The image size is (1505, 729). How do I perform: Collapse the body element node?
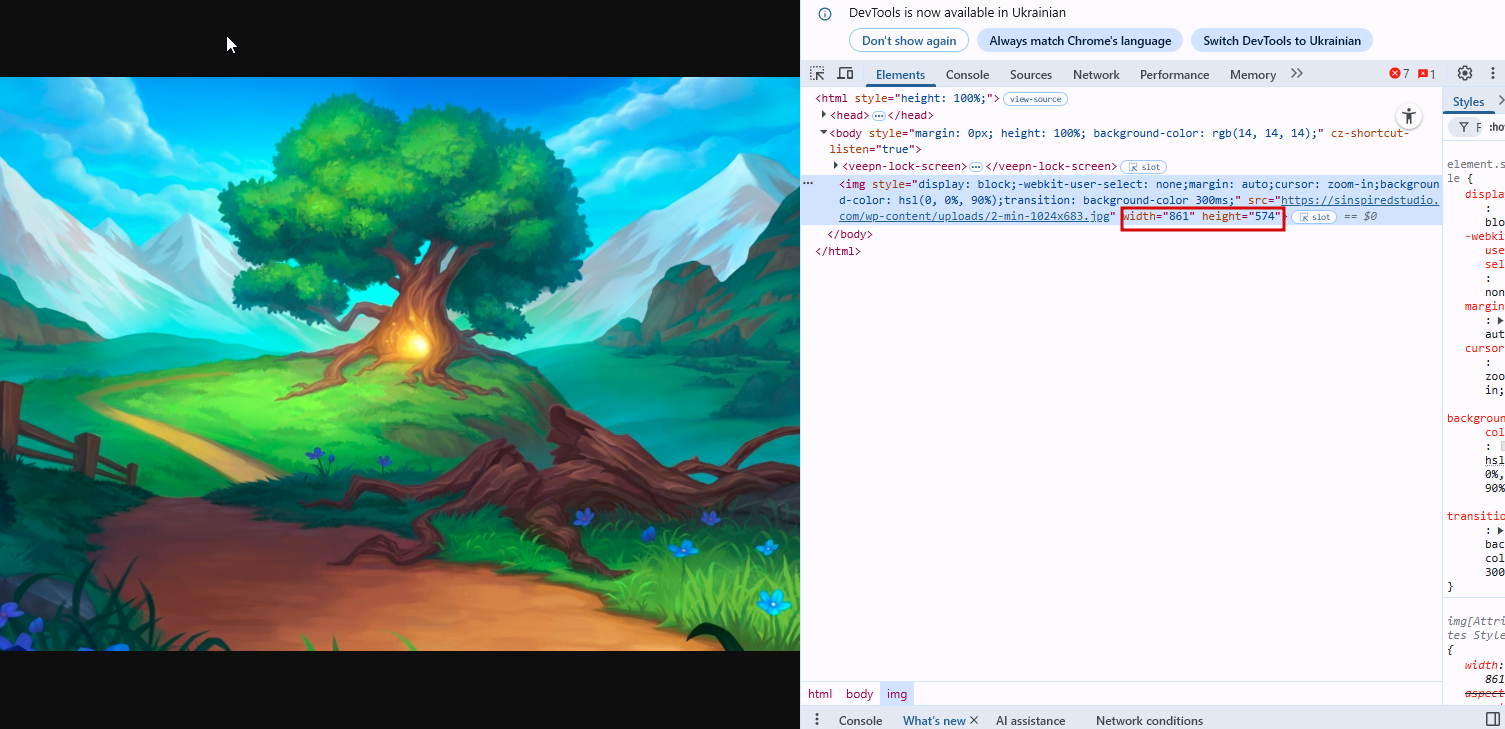[823, 132]
